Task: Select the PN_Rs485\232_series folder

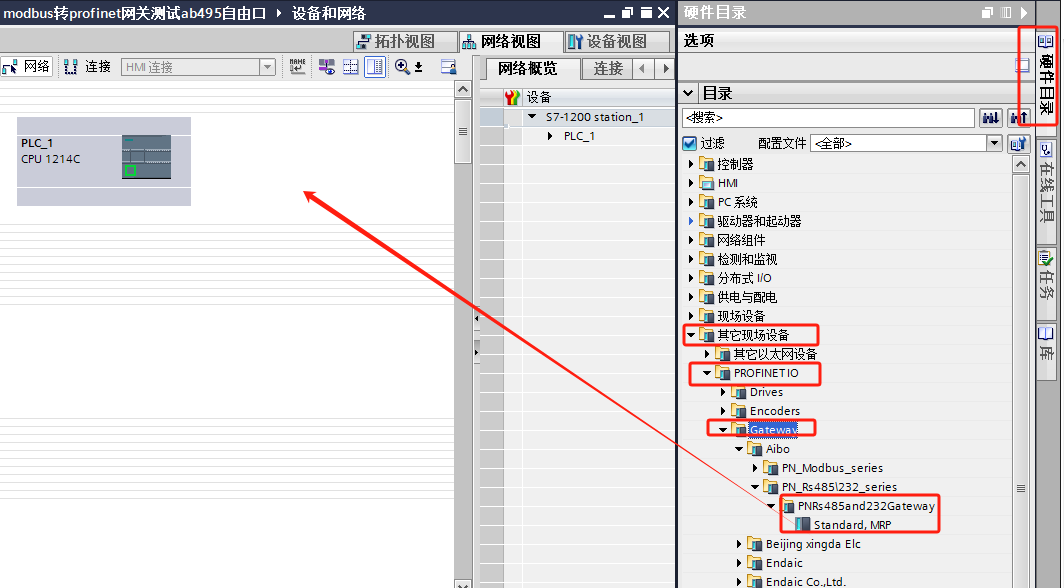Action: 839,487
